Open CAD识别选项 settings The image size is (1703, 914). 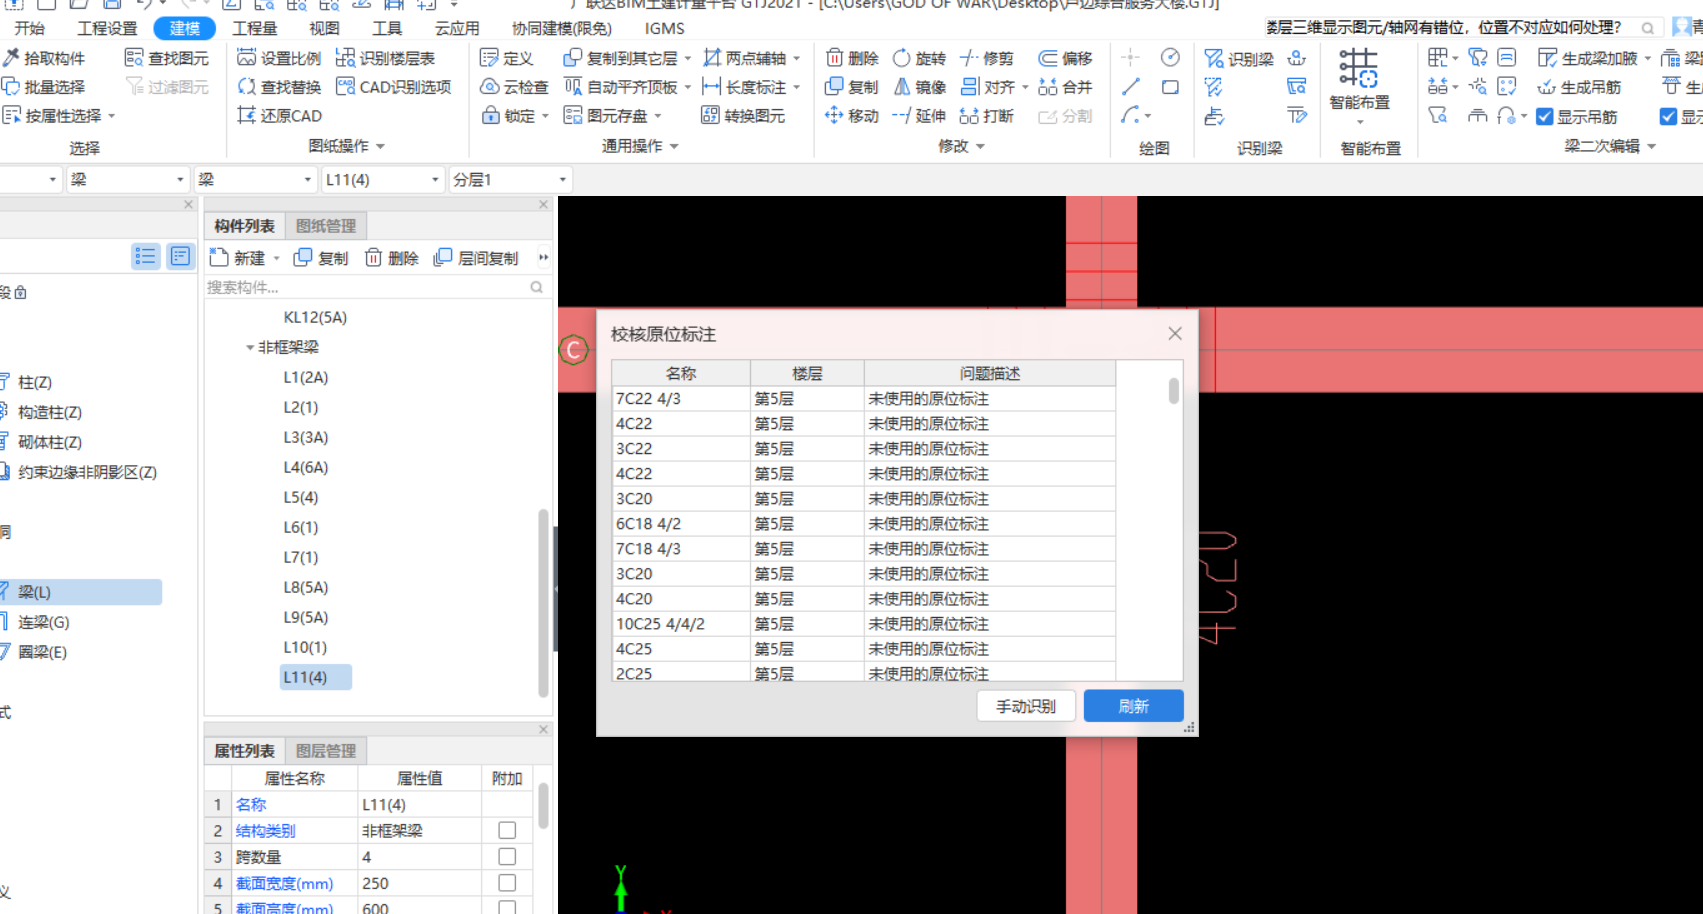pos(394,87)
